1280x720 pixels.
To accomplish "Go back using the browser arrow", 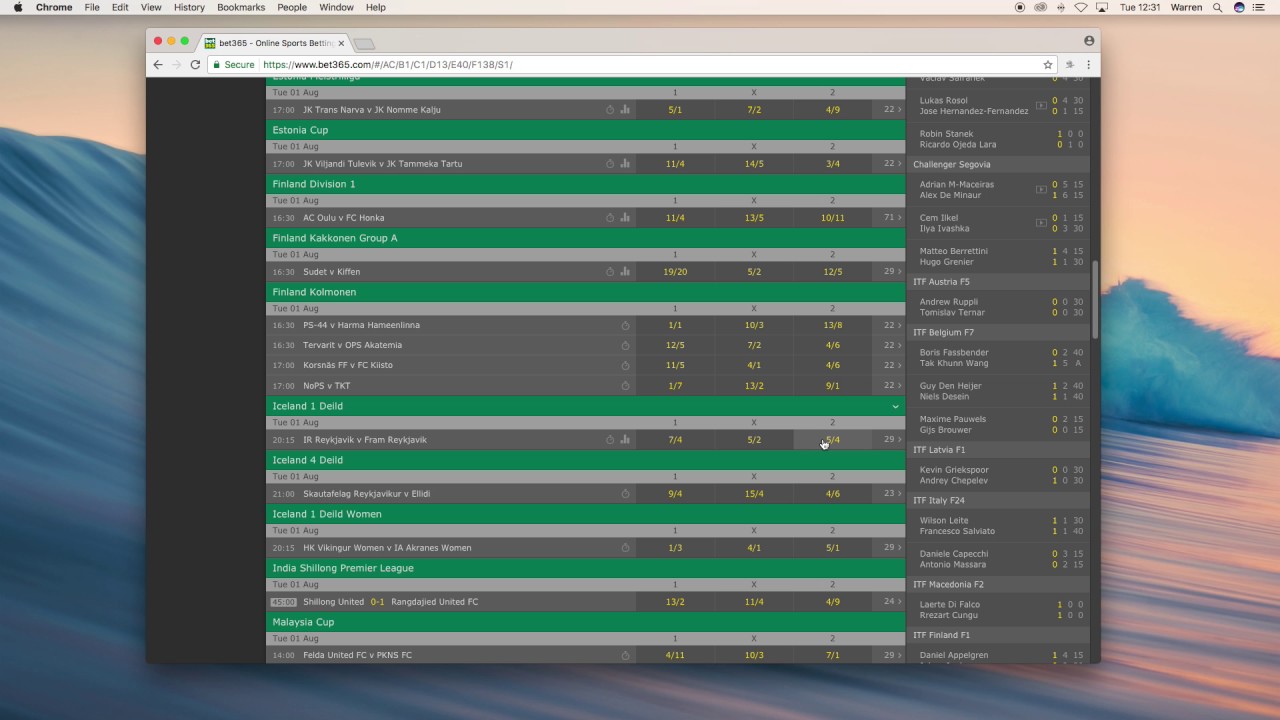I will [x=158, y=65].
